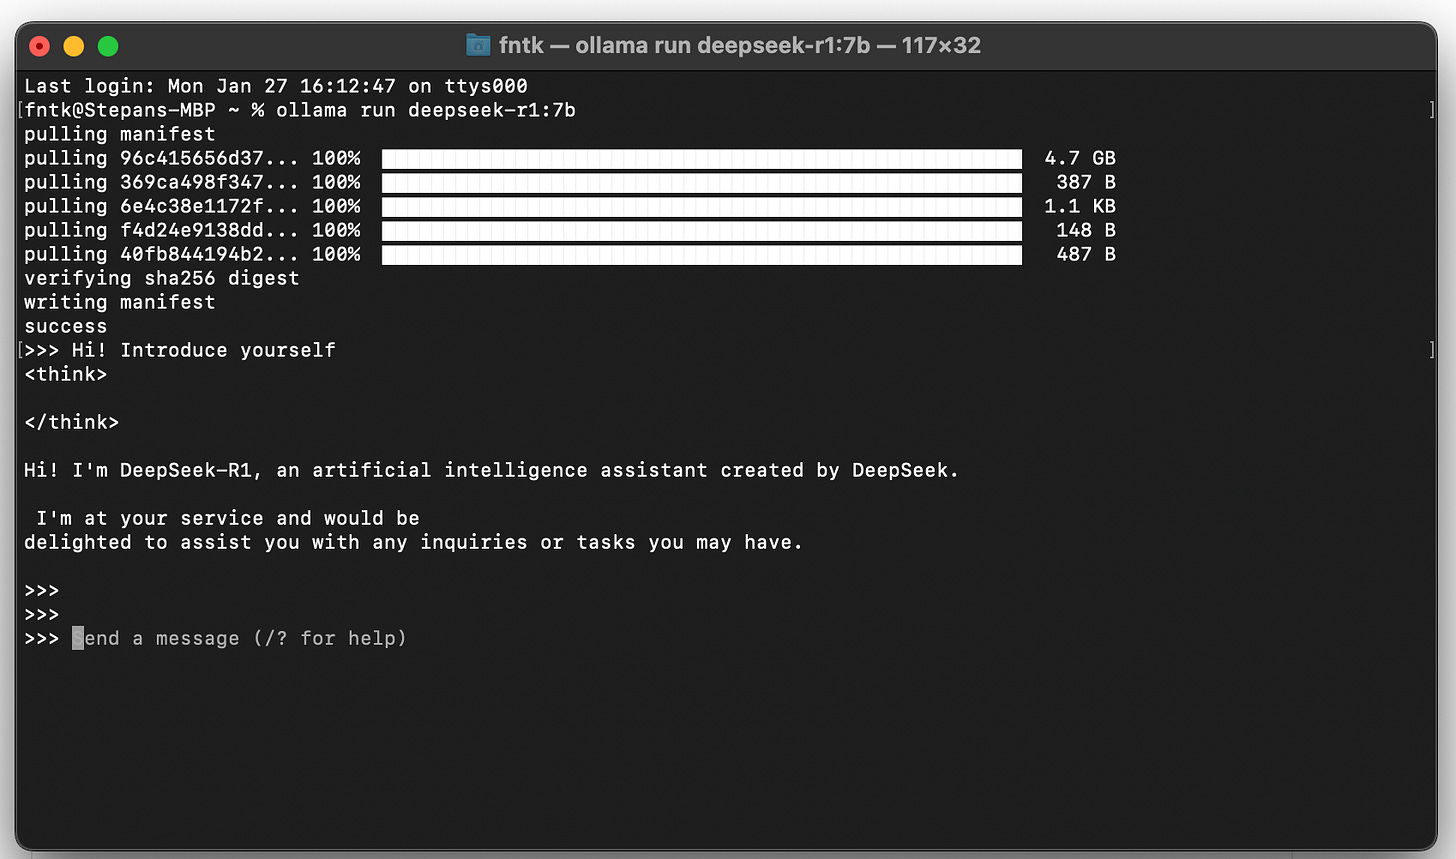1456x859 pixels.
Task: Click the "pulling manifest" line
Action: click(120, 134)
